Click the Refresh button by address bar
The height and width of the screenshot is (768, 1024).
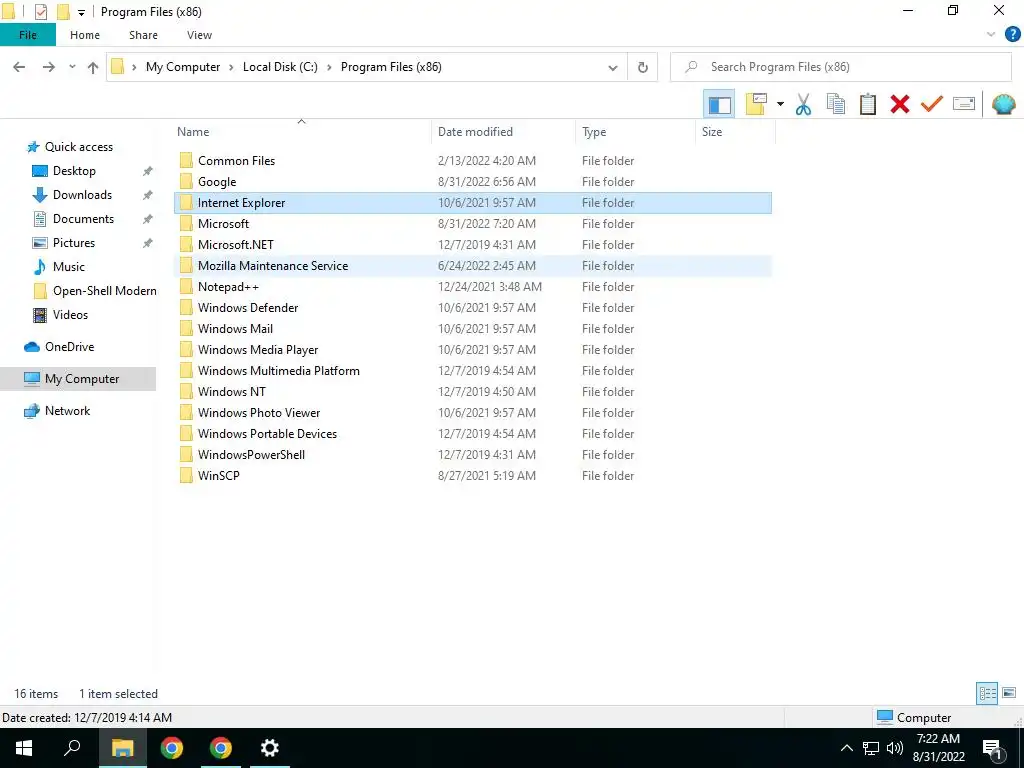coord(643,67)
